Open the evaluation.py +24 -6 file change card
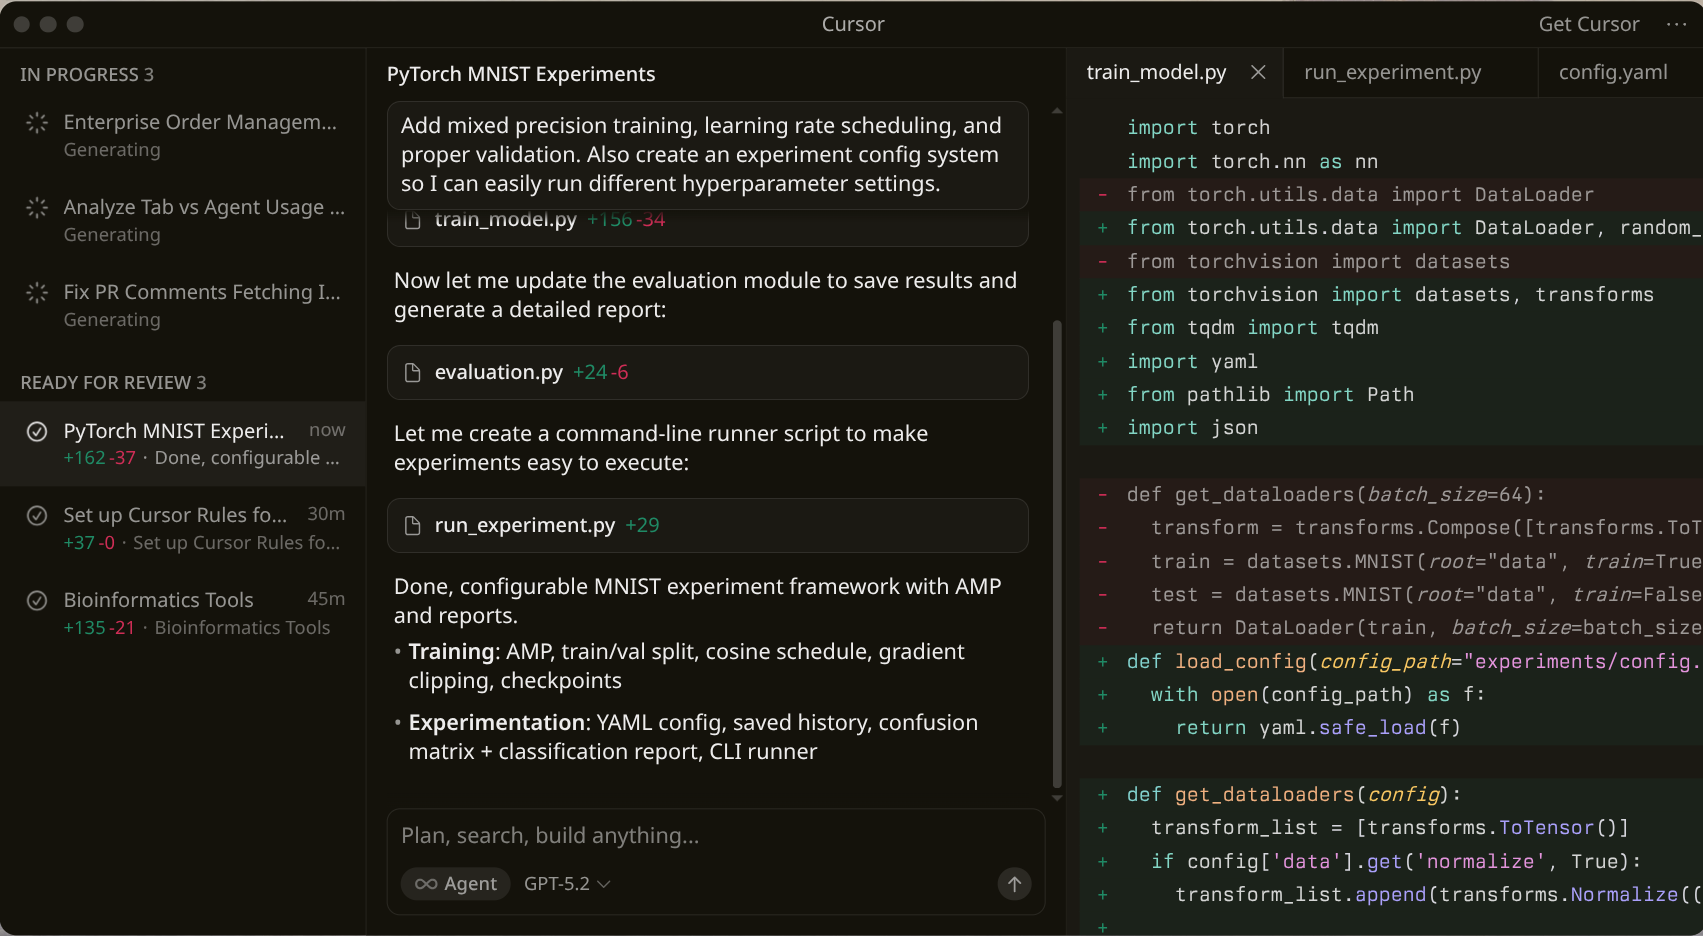1703x936 pixels. pyautogui.click(x=707, y=373)
